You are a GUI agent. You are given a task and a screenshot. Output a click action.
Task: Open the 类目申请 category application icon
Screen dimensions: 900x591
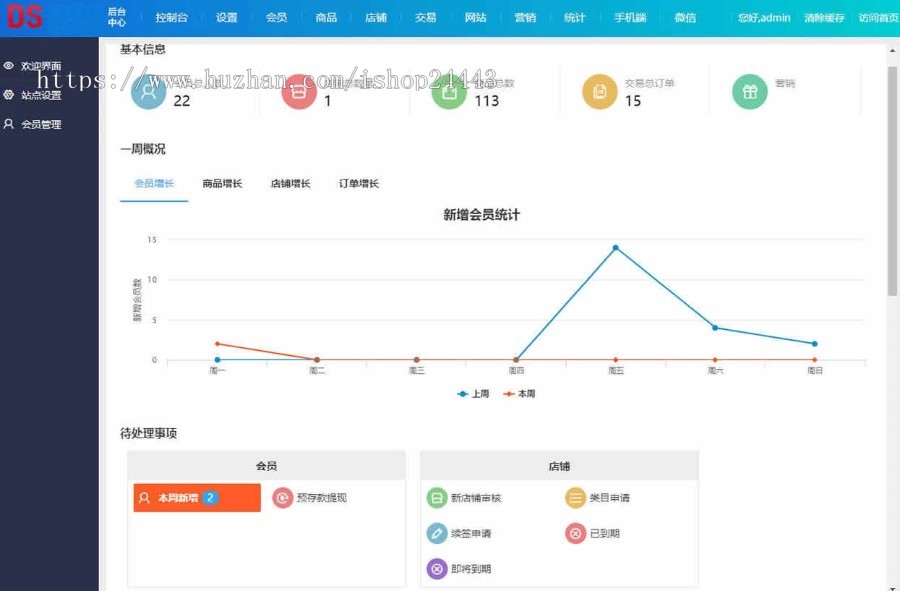[x=575, y=497]
